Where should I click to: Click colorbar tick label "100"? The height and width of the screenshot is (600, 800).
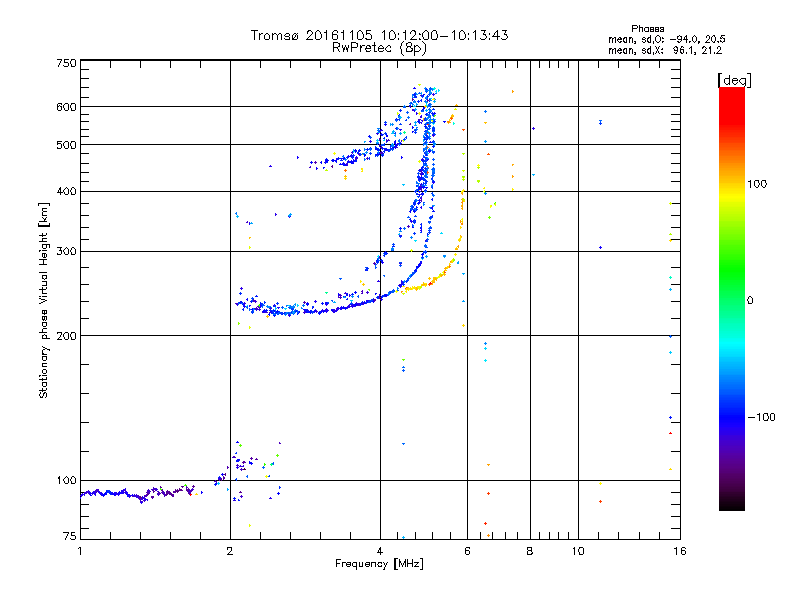[x=757, y=184]
